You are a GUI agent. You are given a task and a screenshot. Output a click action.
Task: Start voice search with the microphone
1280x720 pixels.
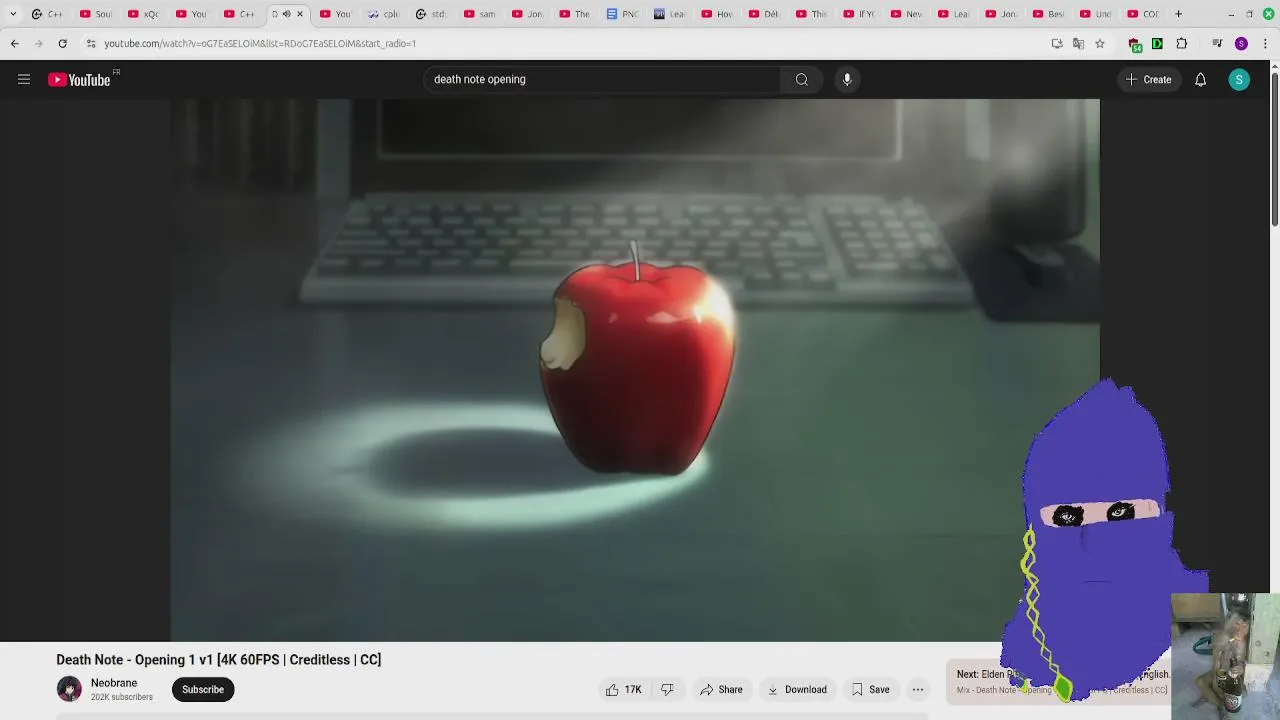click(847, 80)
